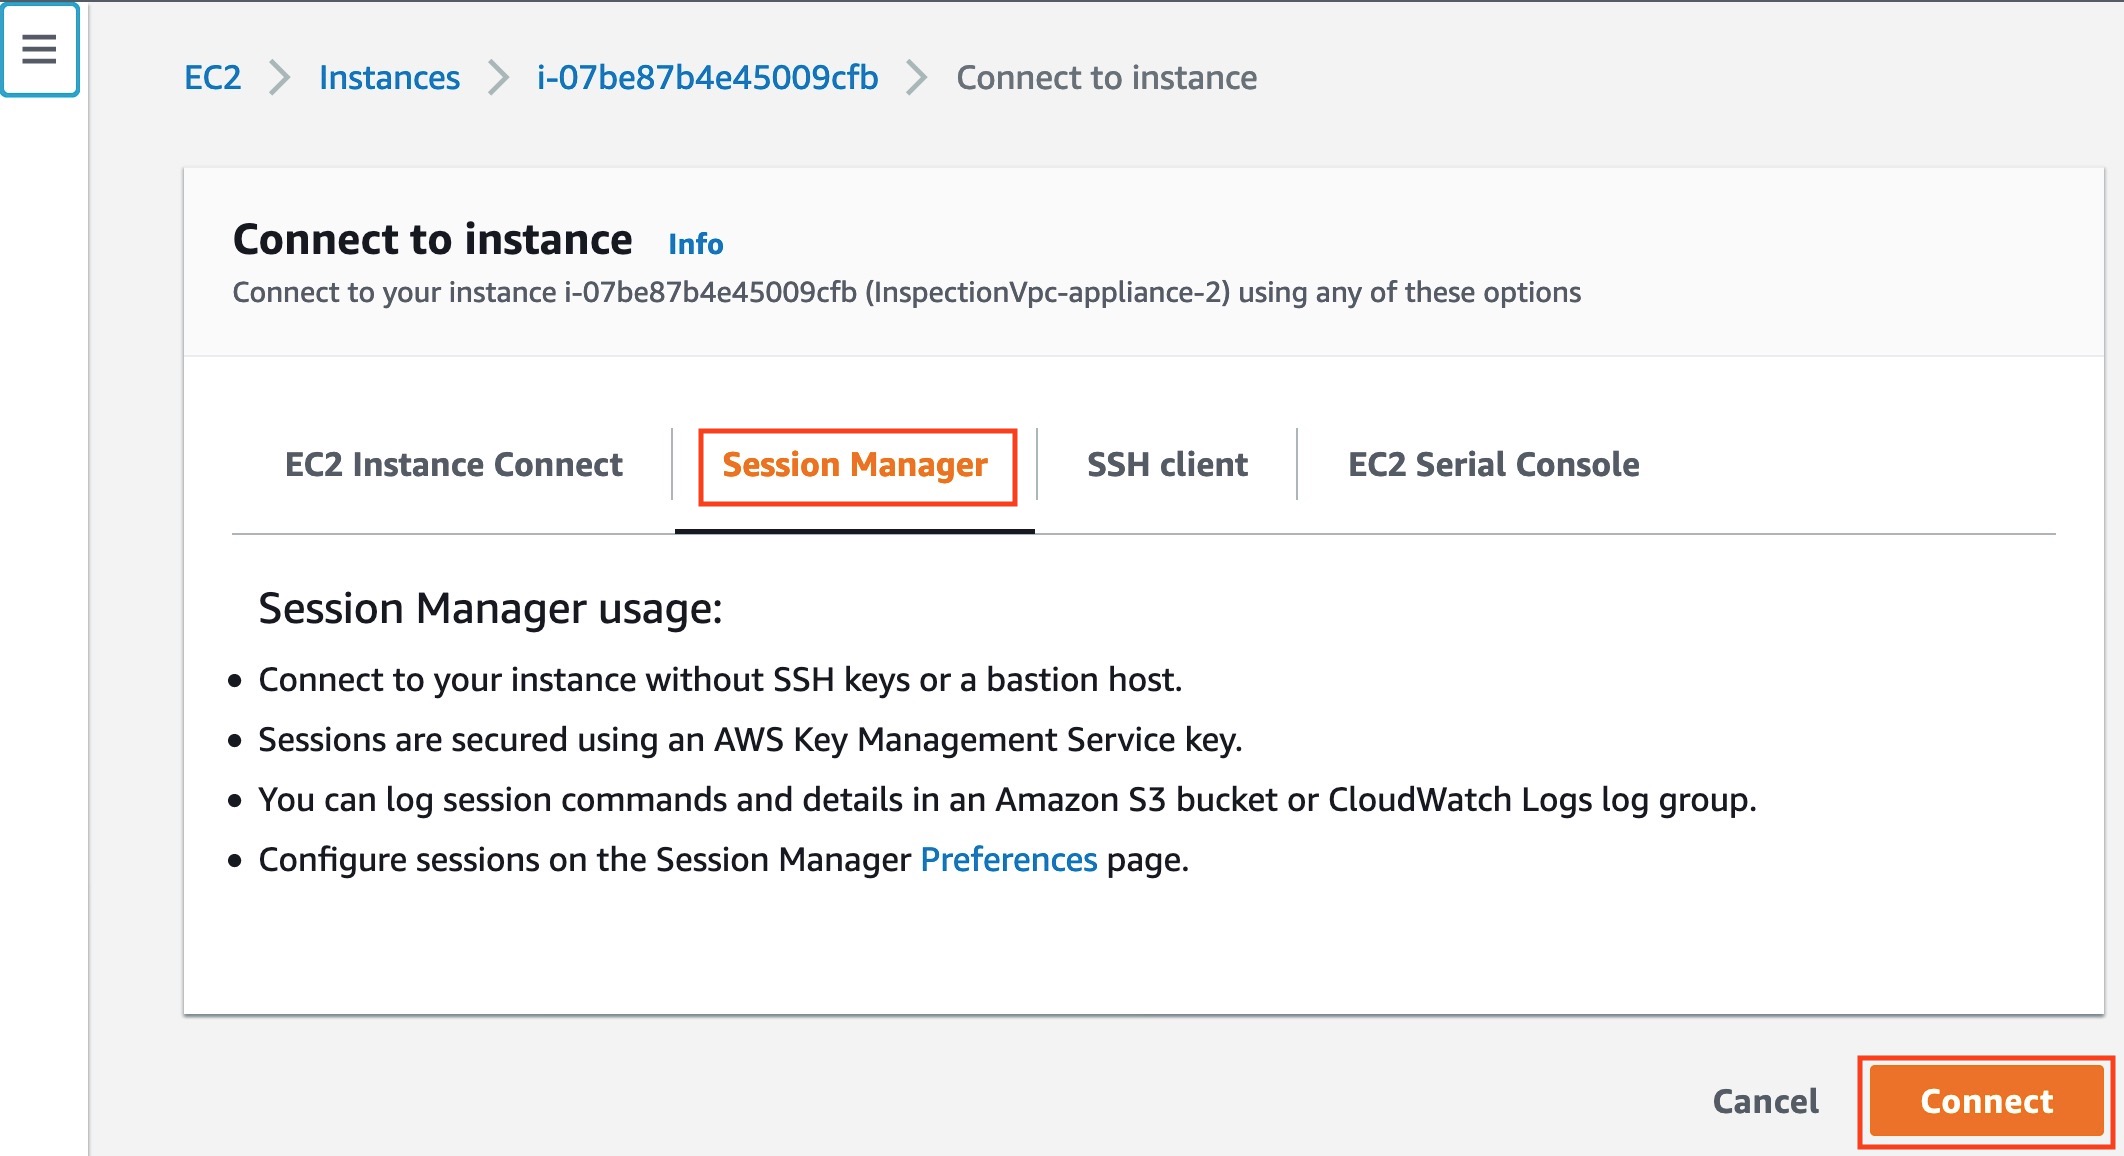Click the instance description subtitle text

(906, 293)
